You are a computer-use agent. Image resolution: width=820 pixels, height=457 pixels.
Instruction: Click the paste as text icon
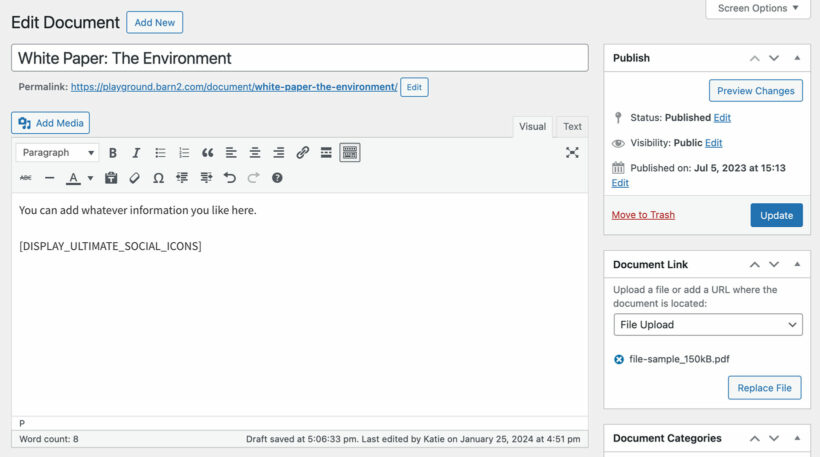(x=111, y=178)
